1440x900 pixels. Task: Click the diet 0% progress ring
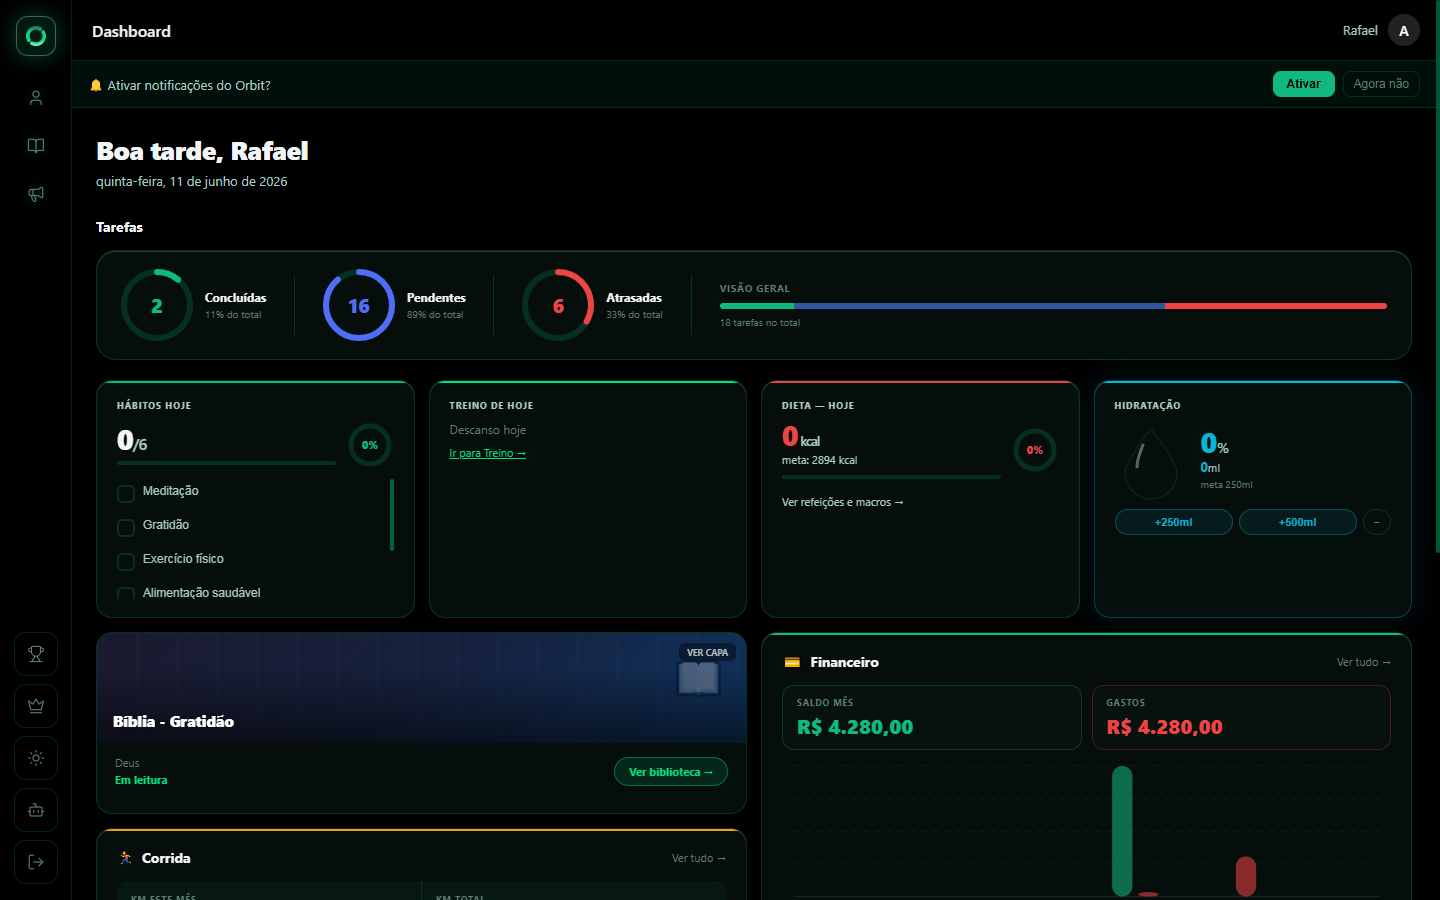point(1035,450)
